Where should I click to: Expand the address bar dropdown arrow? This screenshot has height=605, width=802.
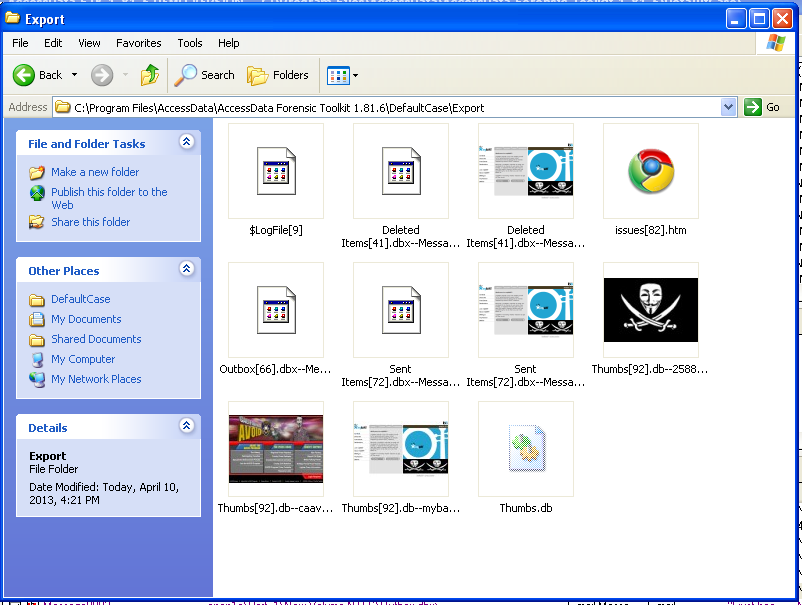click(728, 107)
